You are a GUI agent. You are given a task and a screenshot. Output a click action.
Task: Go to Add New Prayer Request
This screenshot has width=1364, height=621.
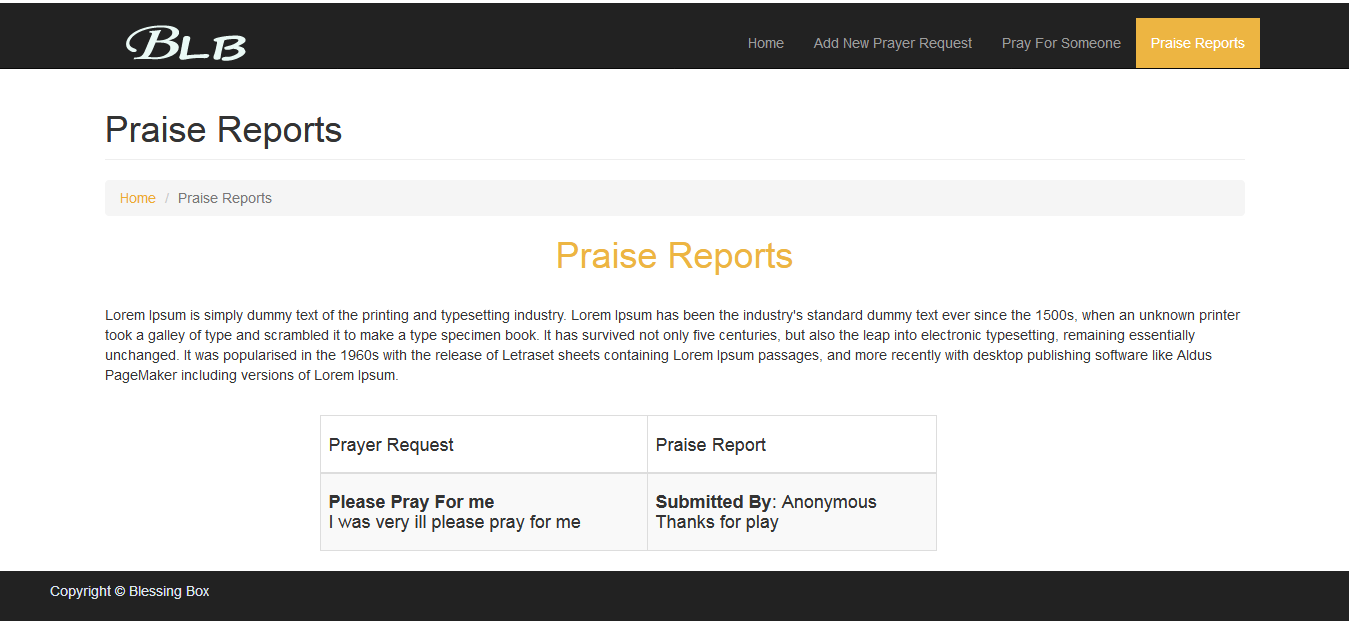coord(893,43)
